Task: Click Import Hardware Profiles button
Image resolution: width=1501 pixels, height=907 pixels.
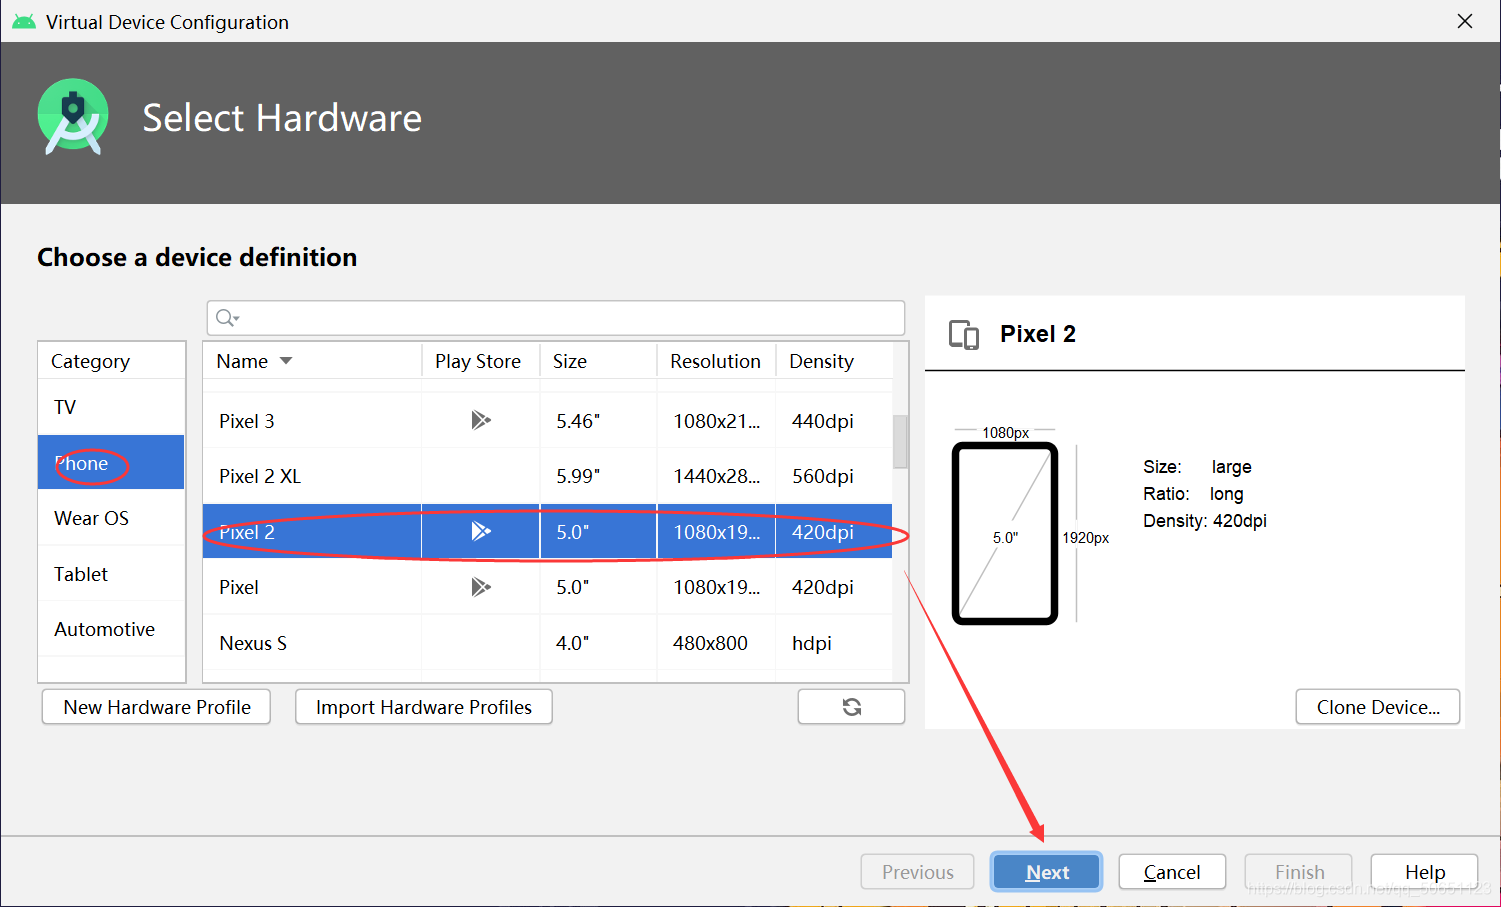Action: click(424, 707)
